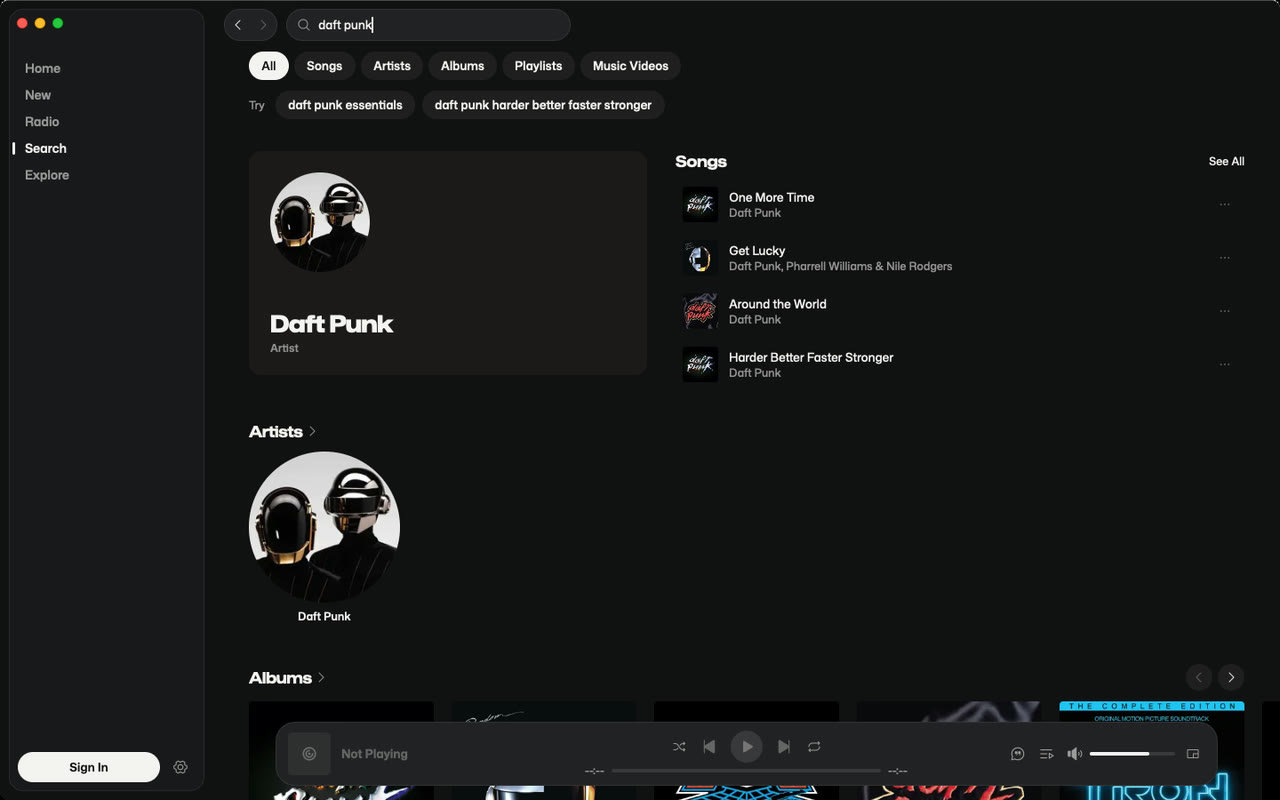The image size is (1280, 800).
Task: Open more options for Get Lucky
Action: pyautogui.click(x=1224, y=258)
